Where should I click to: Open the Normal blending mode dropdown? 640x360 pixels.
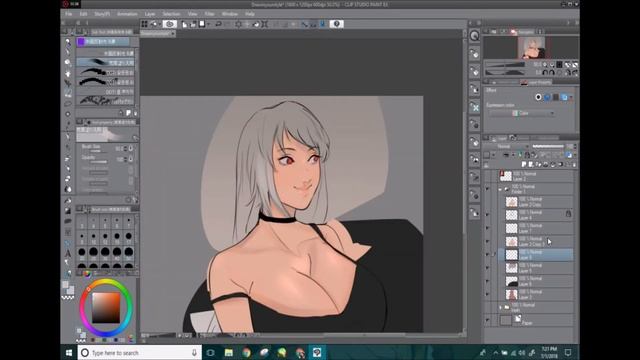coord(507,147)
